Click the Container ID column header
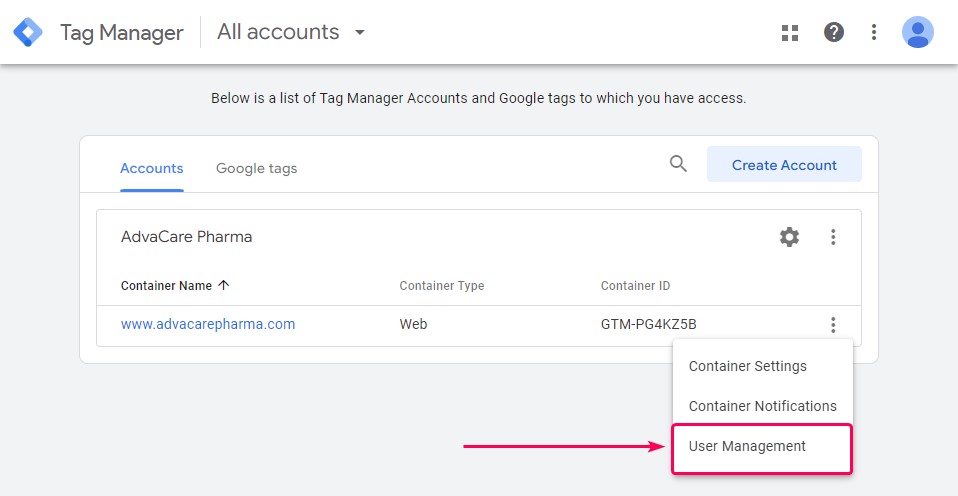The image size is (958, 496). (x=635, y=286)
